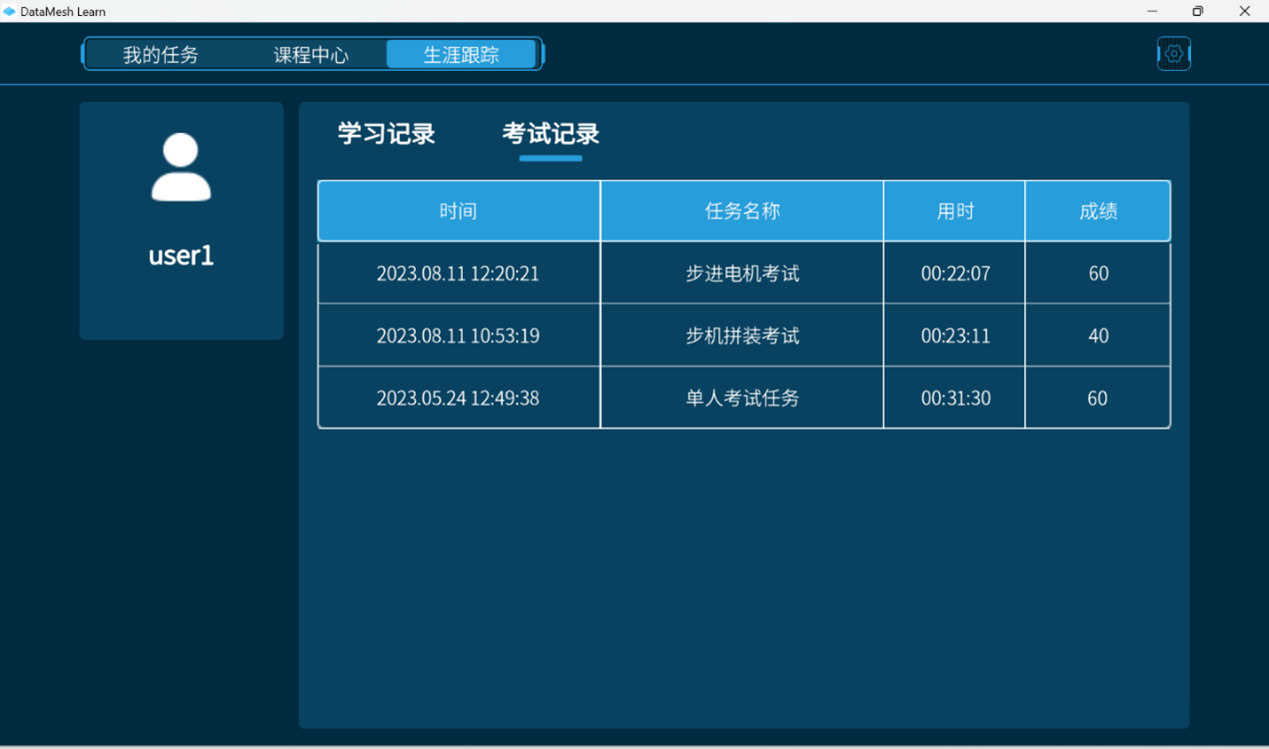Select the 步机拼装考试 exam record row
Viewport: 1269px width, 749px height.
741,335
